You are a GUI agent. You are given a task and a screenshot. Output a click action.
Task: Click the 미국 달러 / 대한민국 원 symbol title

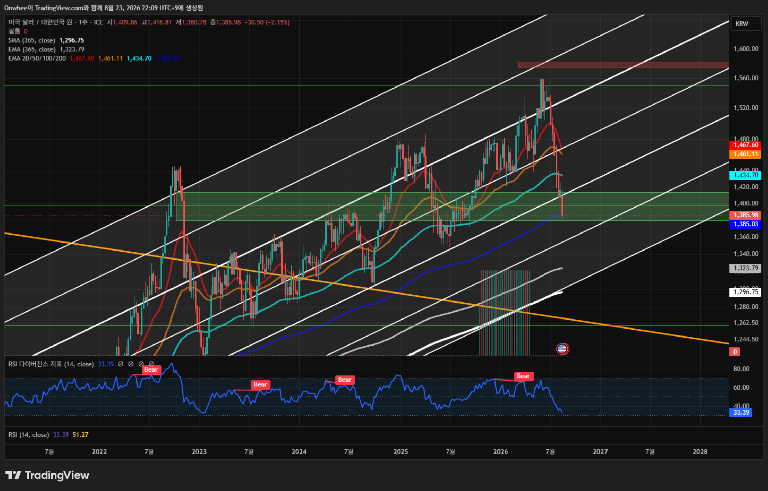(41, 23)
